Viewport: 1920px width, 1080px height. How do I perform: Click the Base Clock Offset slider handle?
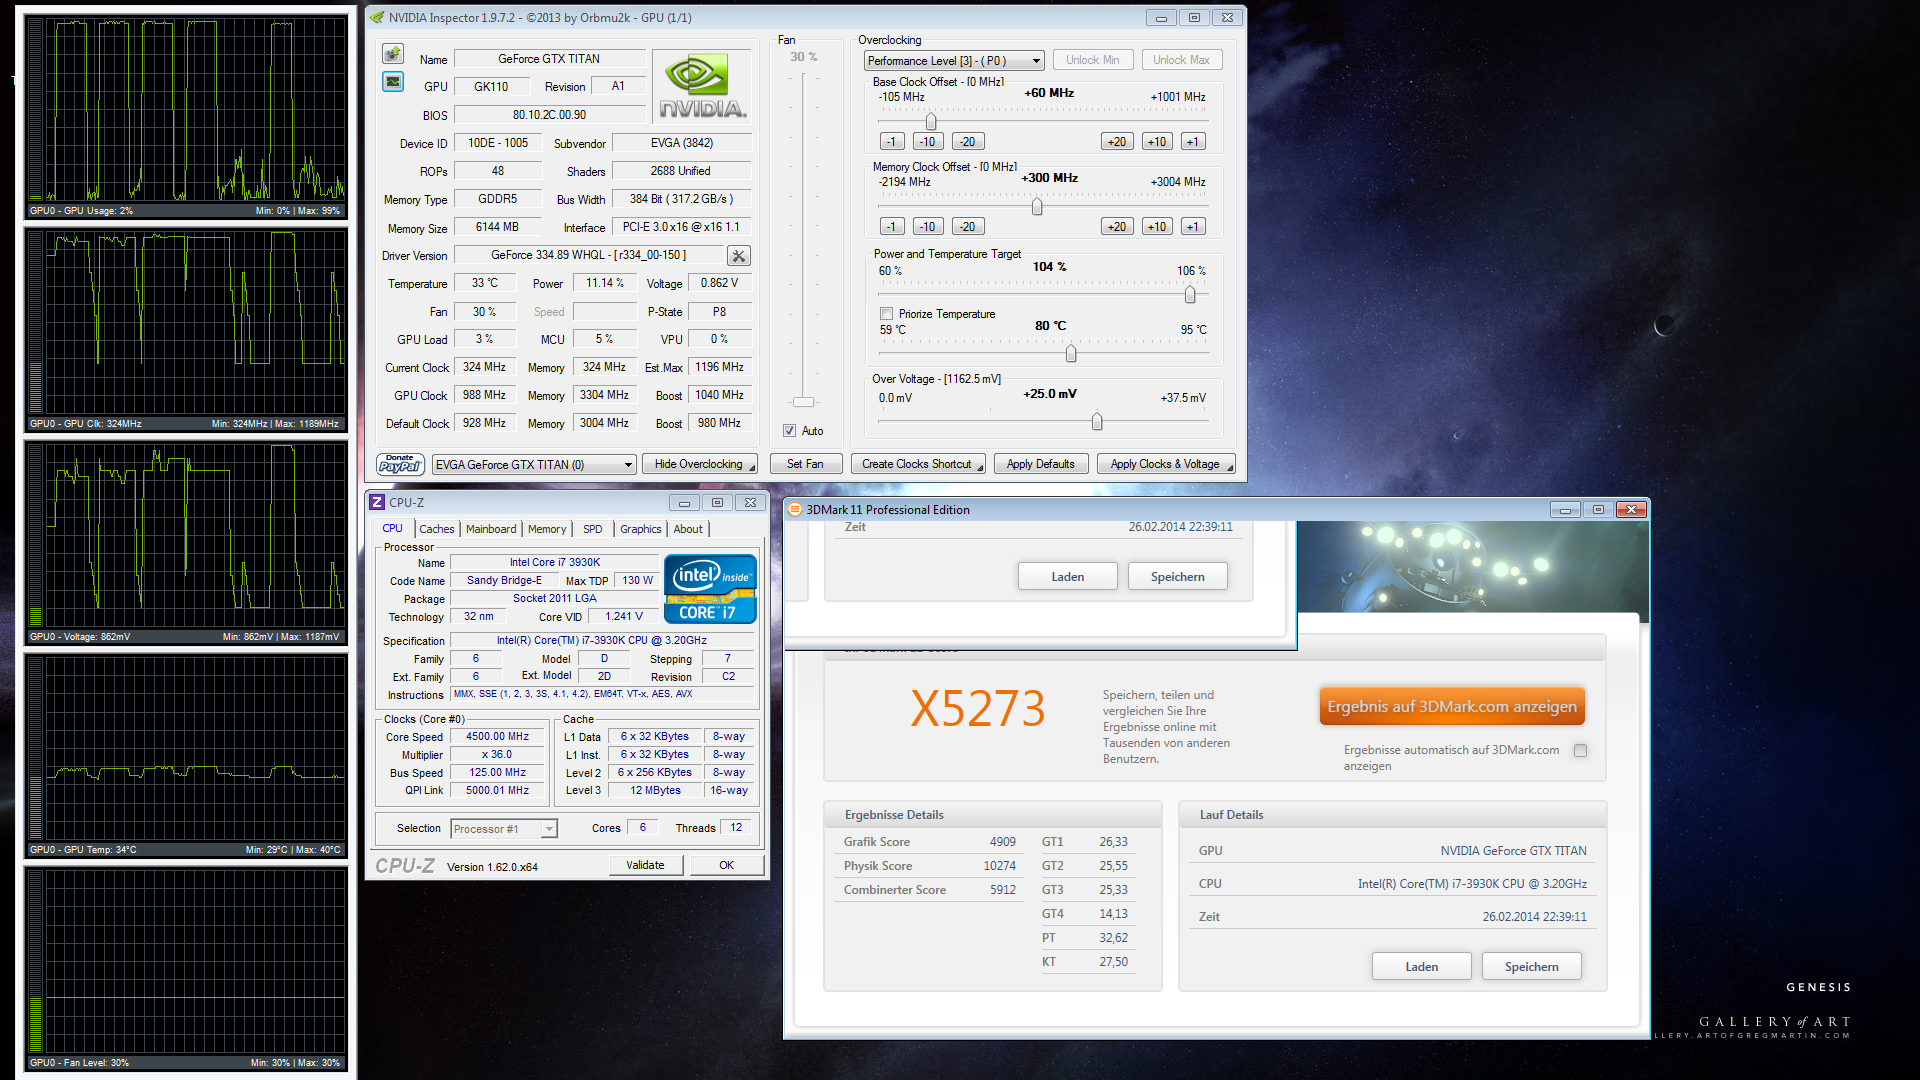931,121
